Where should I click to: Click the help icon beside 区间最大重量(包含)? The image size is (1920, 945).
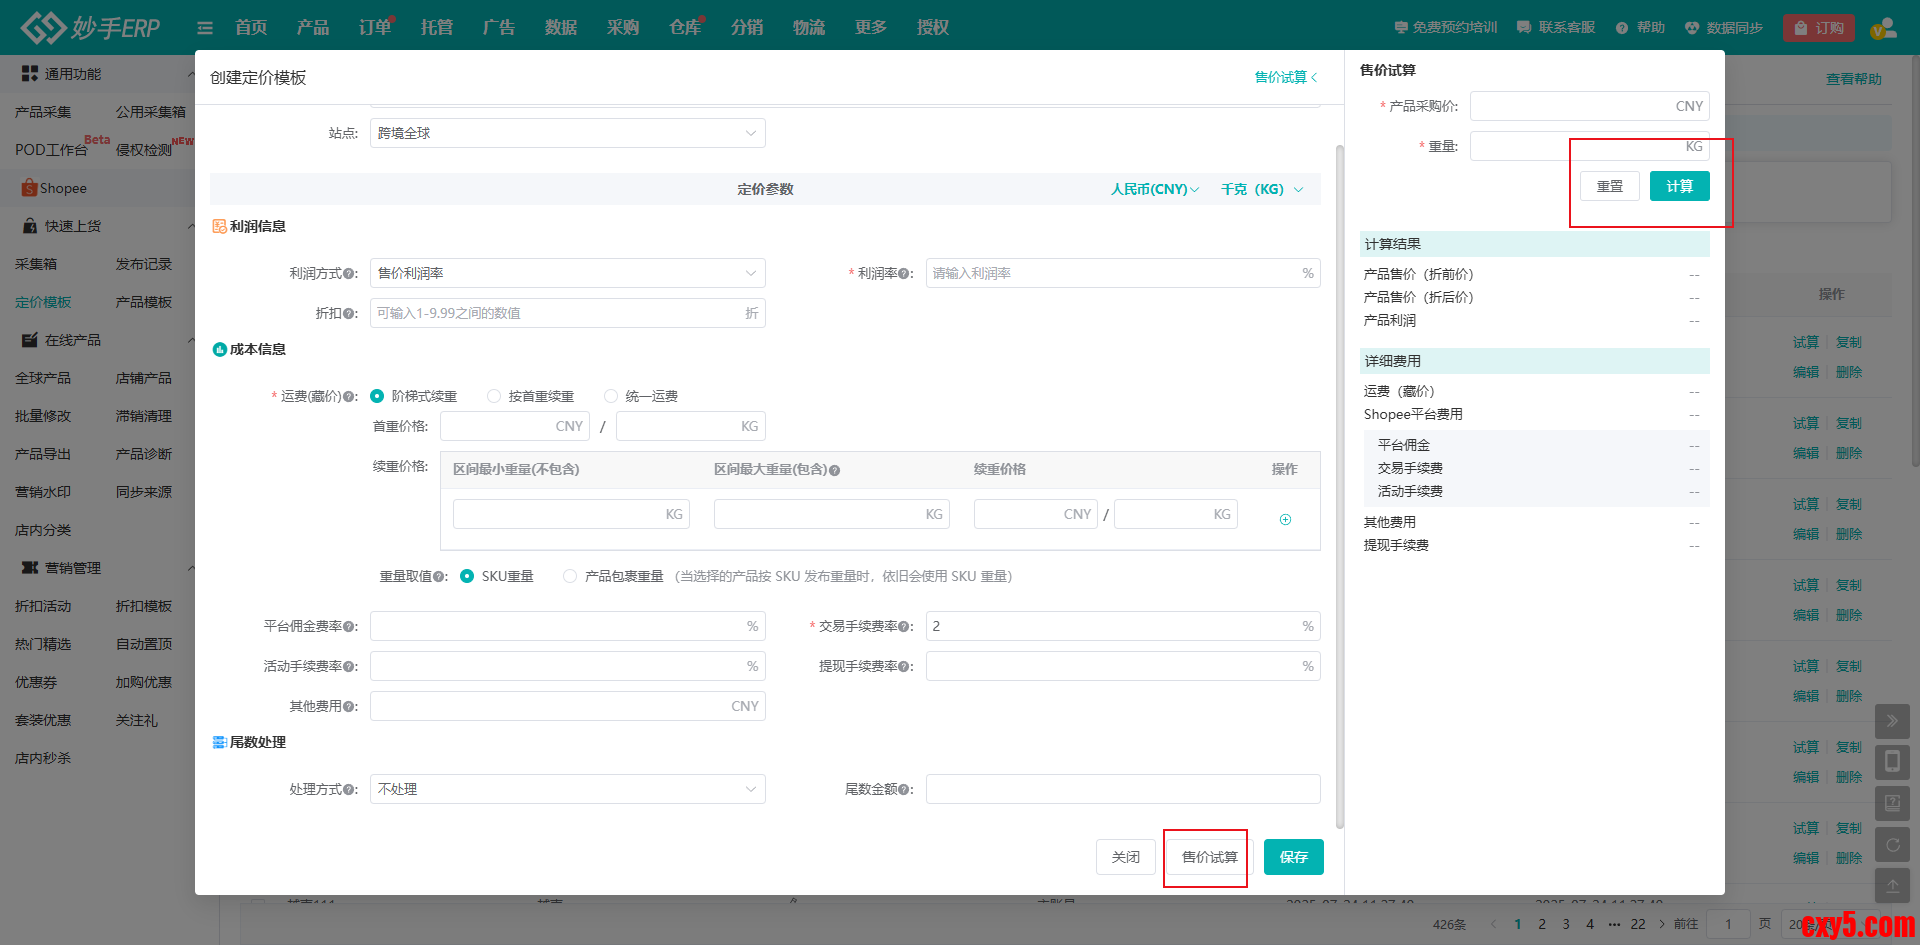pos(834,470)
